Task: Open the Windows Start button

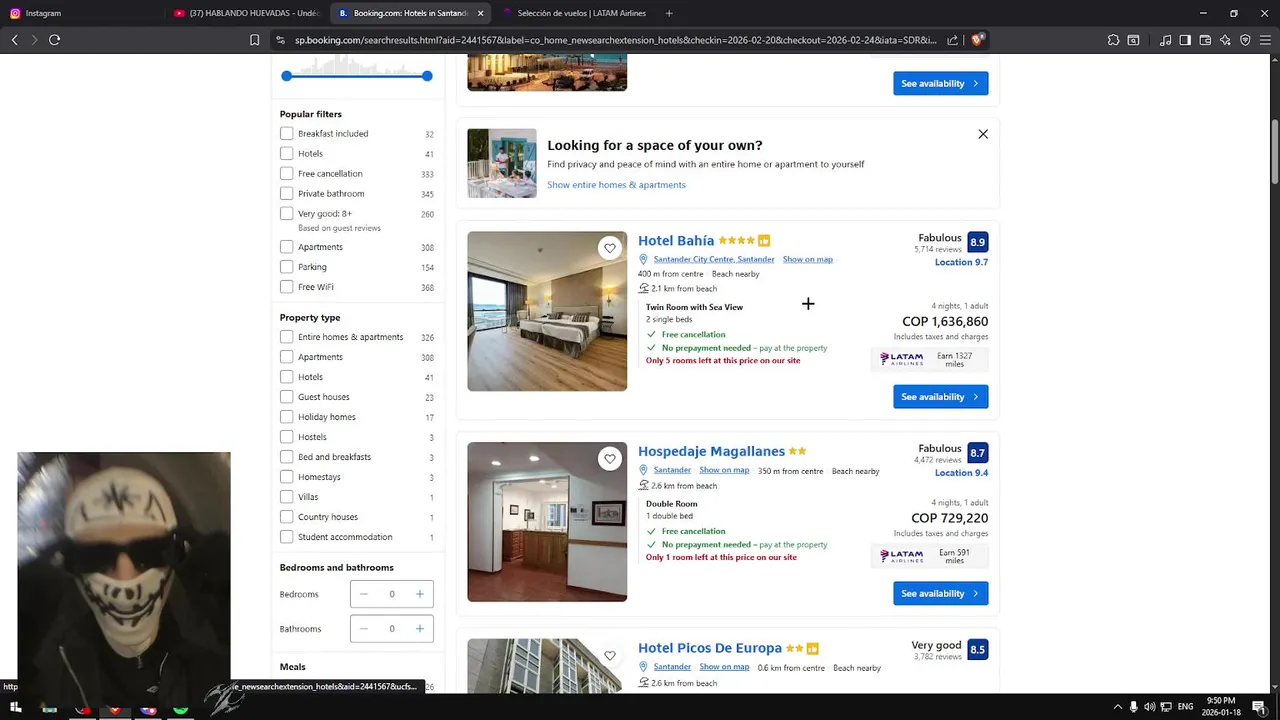Action: (15, 707)
